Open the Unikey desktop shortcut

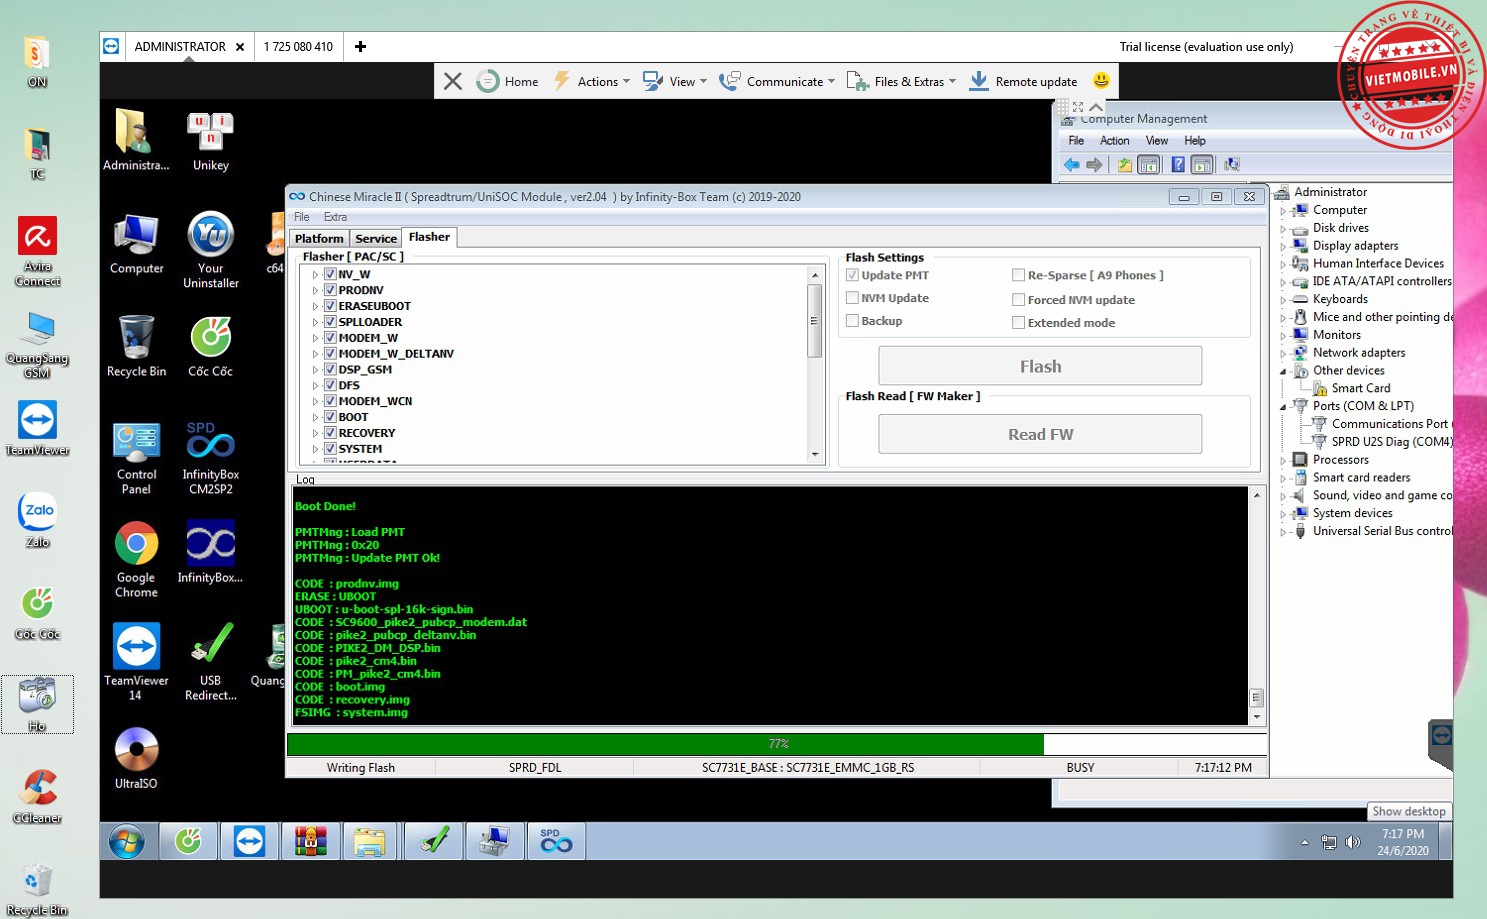(x=210, y=142)
